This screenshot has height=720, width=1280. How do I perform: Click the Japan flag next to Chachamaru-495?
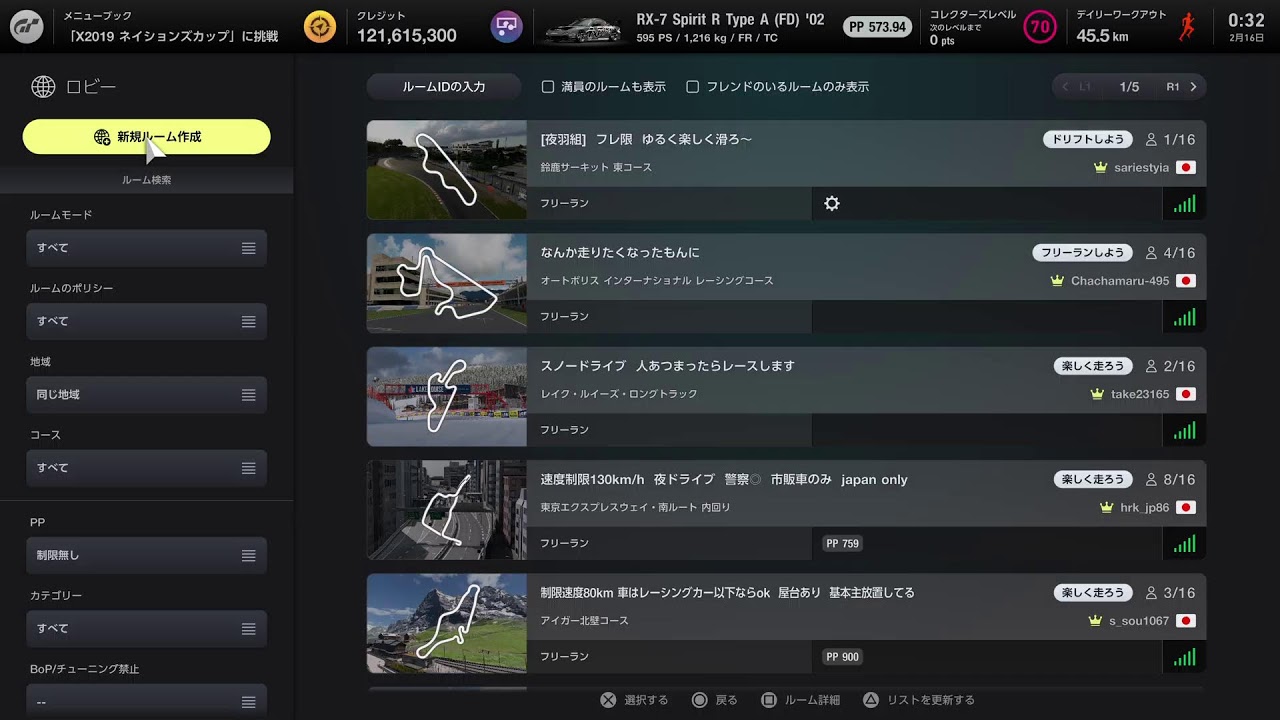pos(1186,281)
